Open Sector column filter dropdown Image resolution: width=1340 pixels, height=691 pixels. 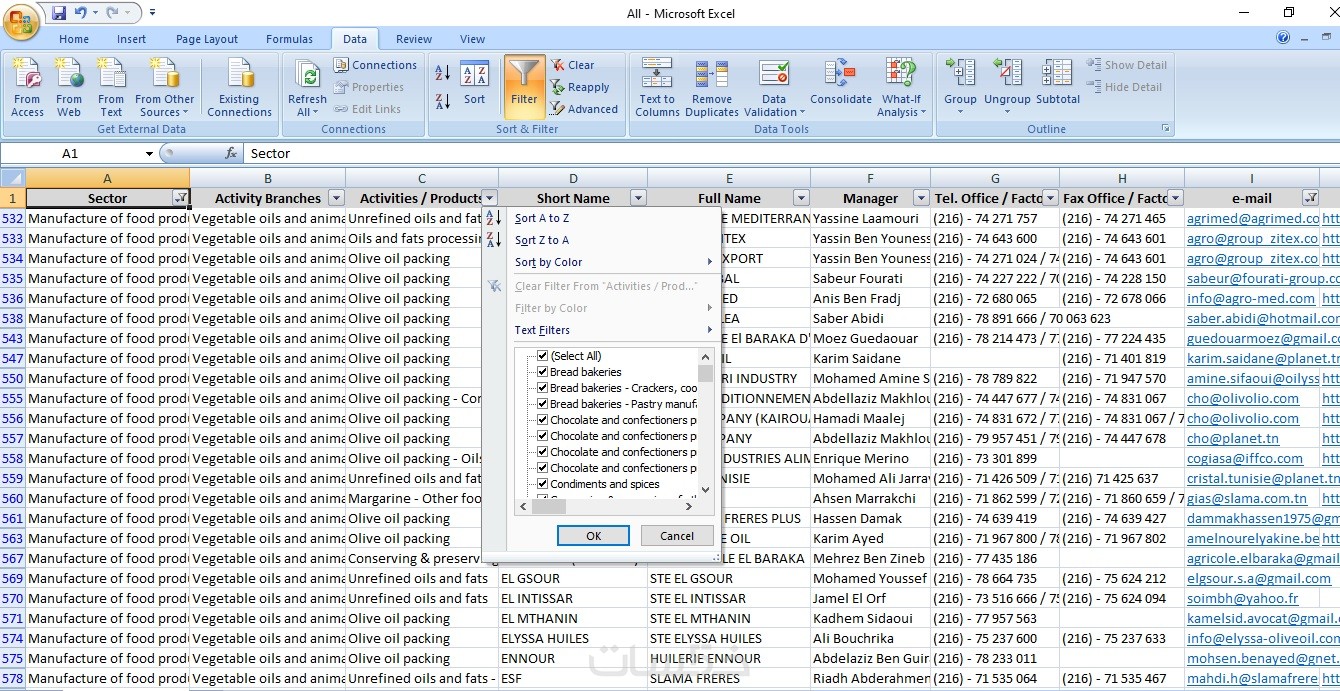pos(180,198)
